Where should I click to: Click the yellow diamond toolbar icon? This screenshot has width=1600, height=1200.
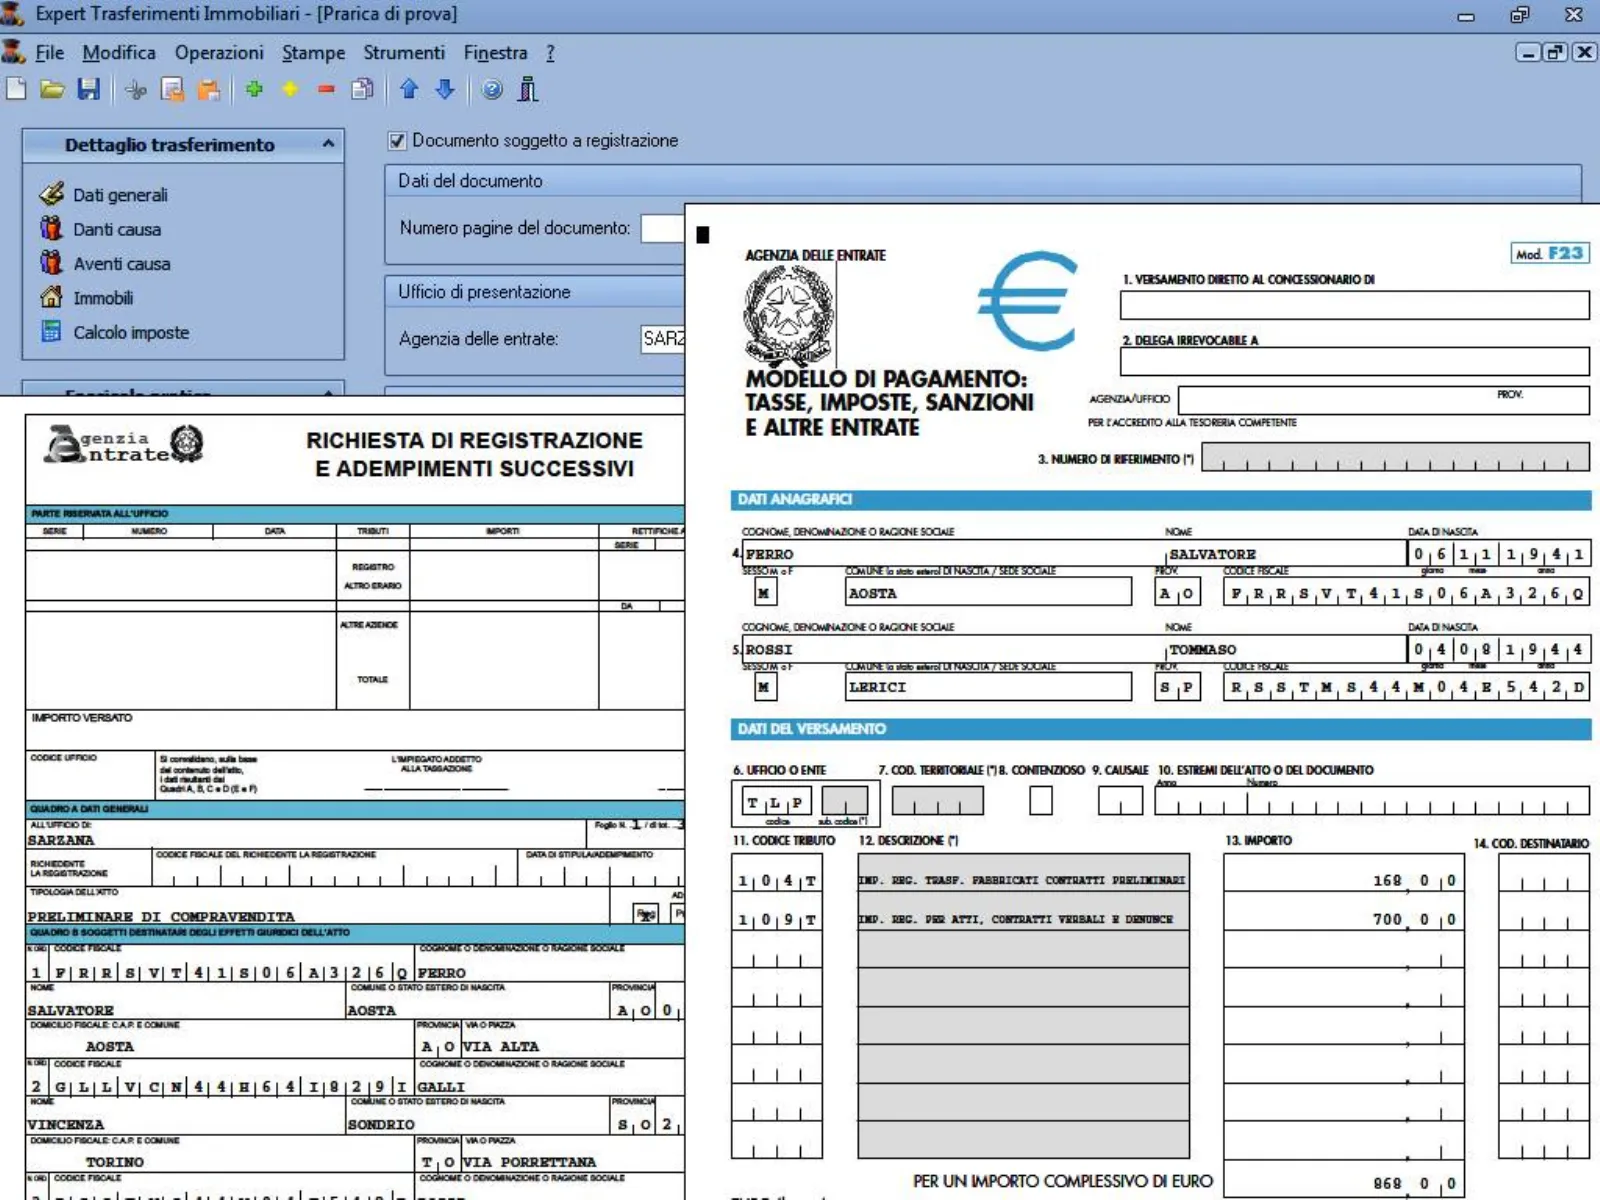tap(290, 90)
